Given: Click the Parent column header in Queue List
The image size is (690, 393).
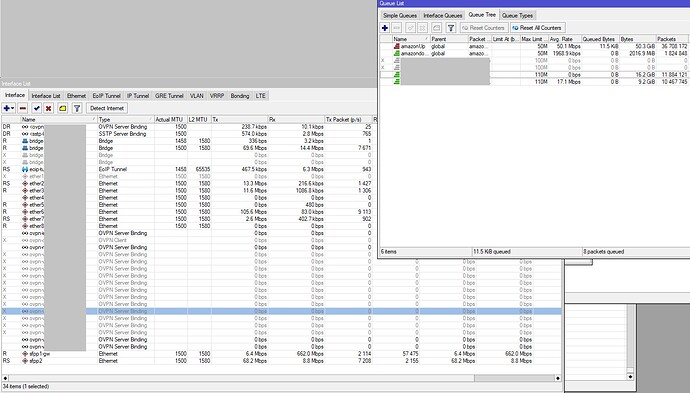Looking at the screenshot, I should [x=449, y=39].
